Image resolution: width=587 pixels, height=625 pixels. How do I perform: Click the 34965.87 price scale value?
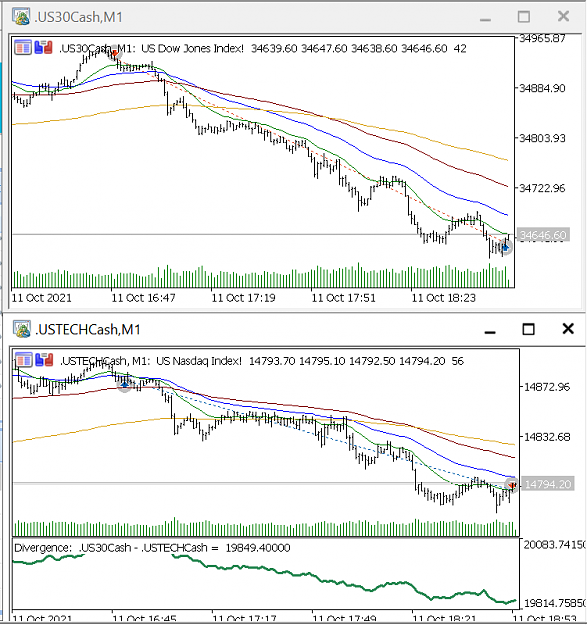[x=542, y=38]
